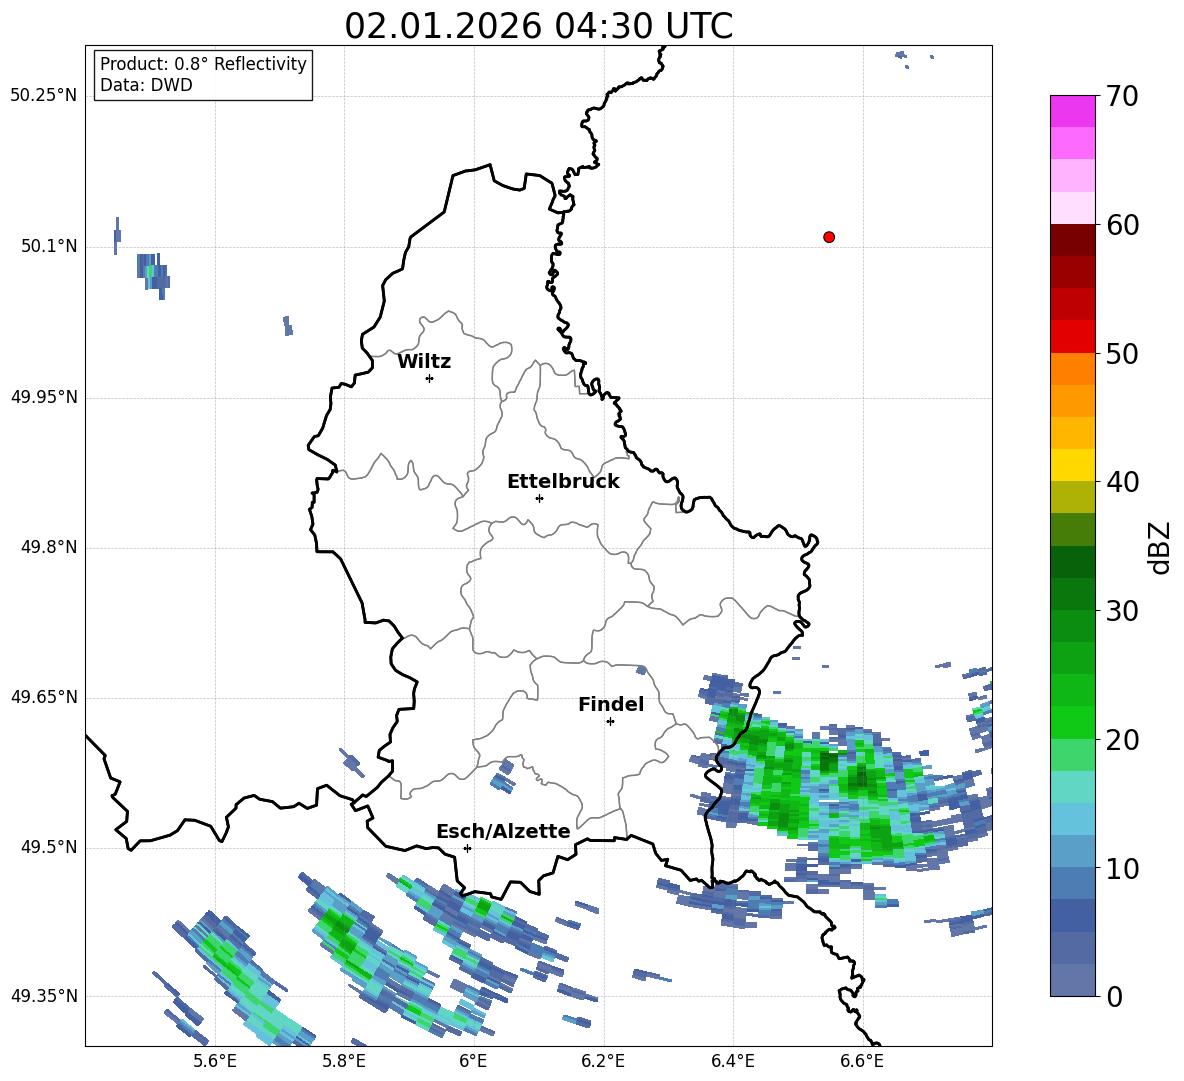Image resolution: width=1184 pixels, height=1081 pixels.
Task: Click the Product: 0.8° Reflectivity text
Action: pyautogui.click(x=203, y=63)
